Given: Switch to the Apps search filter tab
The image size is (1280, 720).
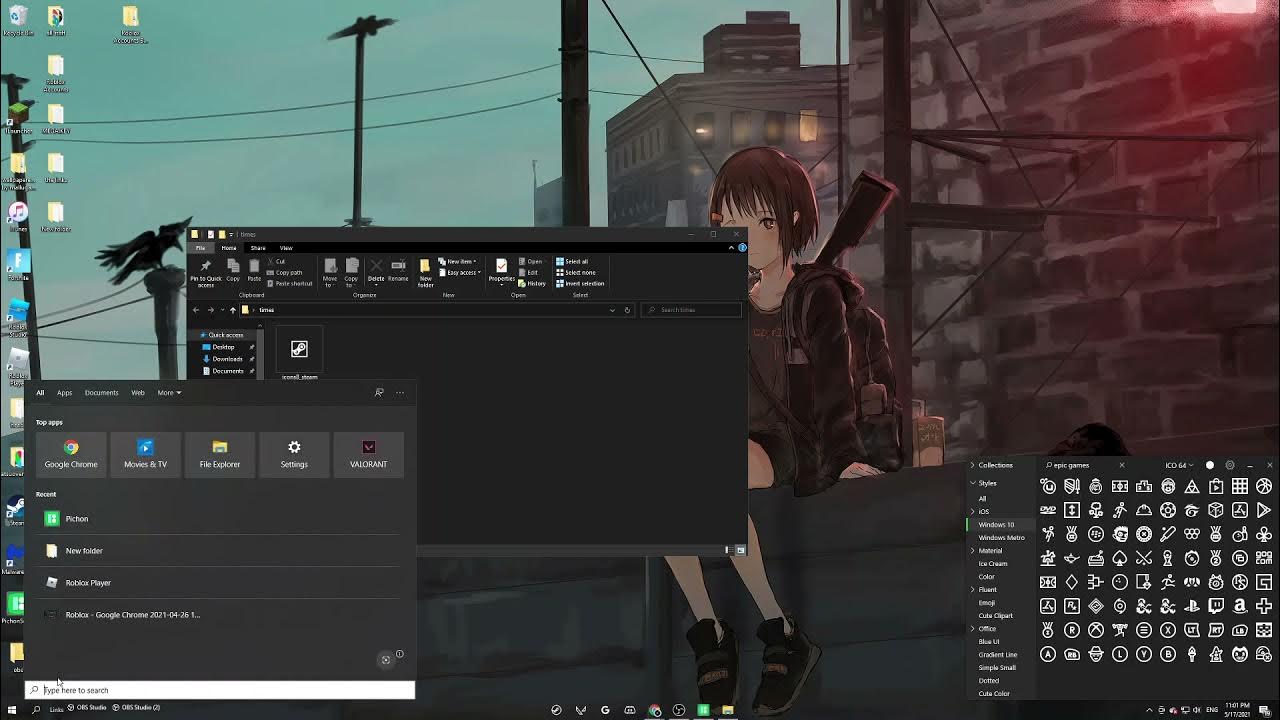Looking at the screenshot, I should (x=64, y=392).
